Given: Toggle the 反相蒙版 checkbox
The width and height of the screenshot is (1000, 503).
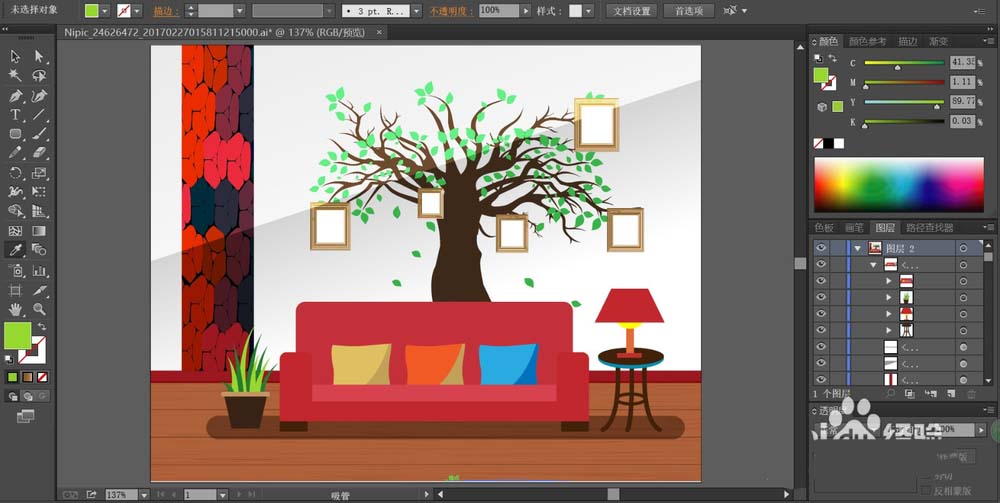Looking at the screenshot, I should 927,490.
